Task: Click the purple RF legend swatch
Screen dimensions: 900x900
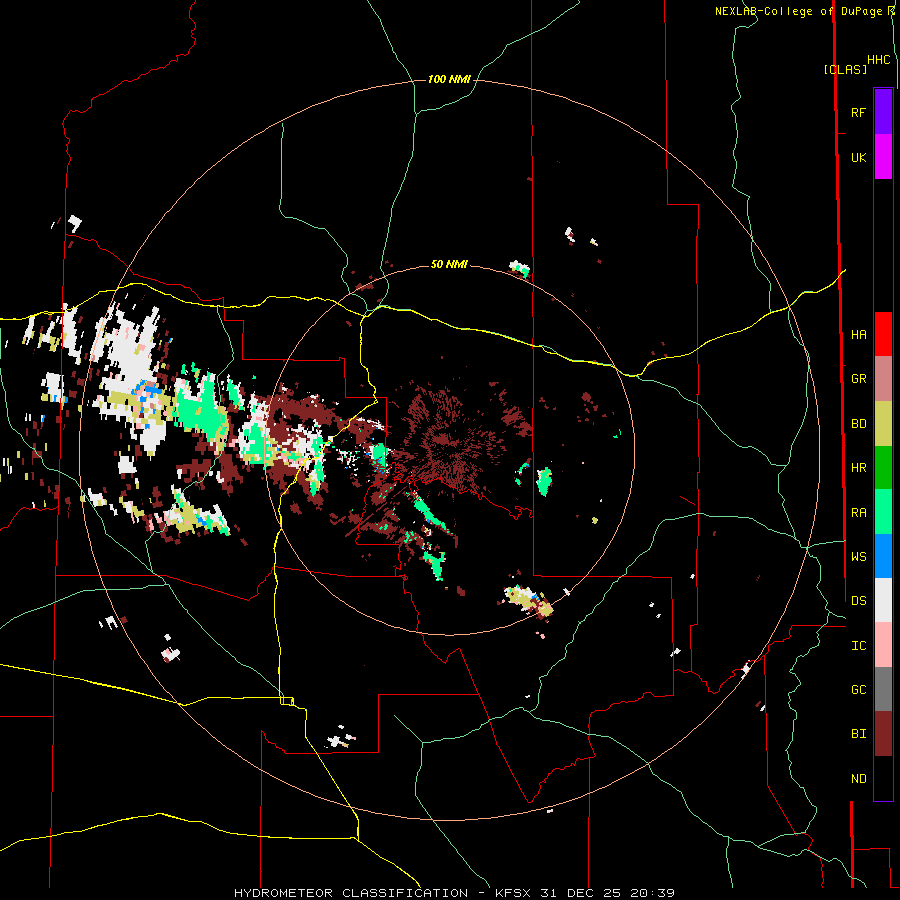Action: tap(883, 112)
